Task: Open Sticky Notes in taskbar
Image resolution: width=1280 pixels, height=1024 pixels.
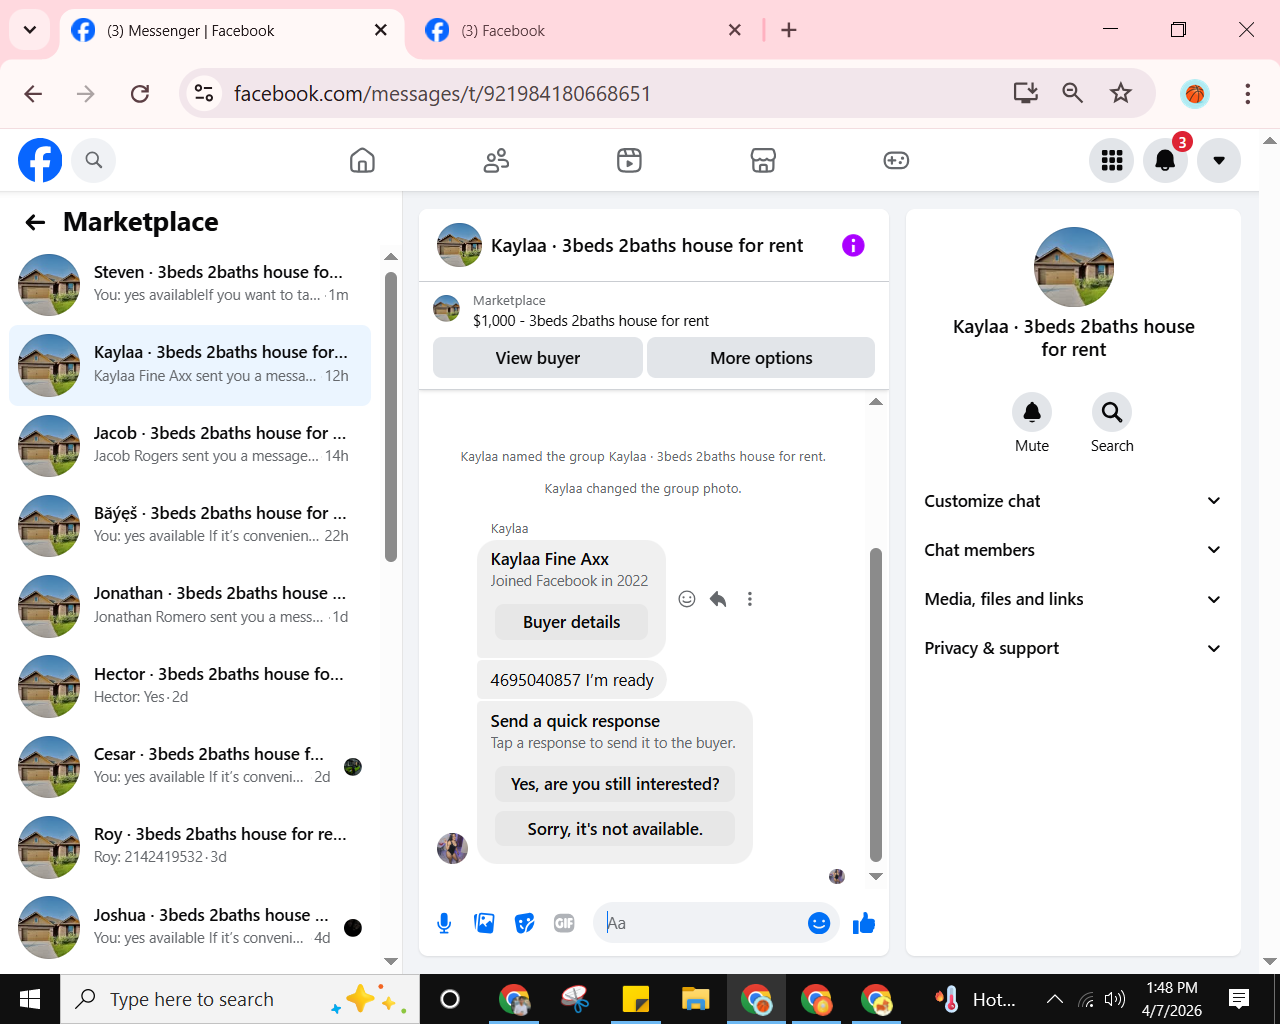Action: click(636, 999)
